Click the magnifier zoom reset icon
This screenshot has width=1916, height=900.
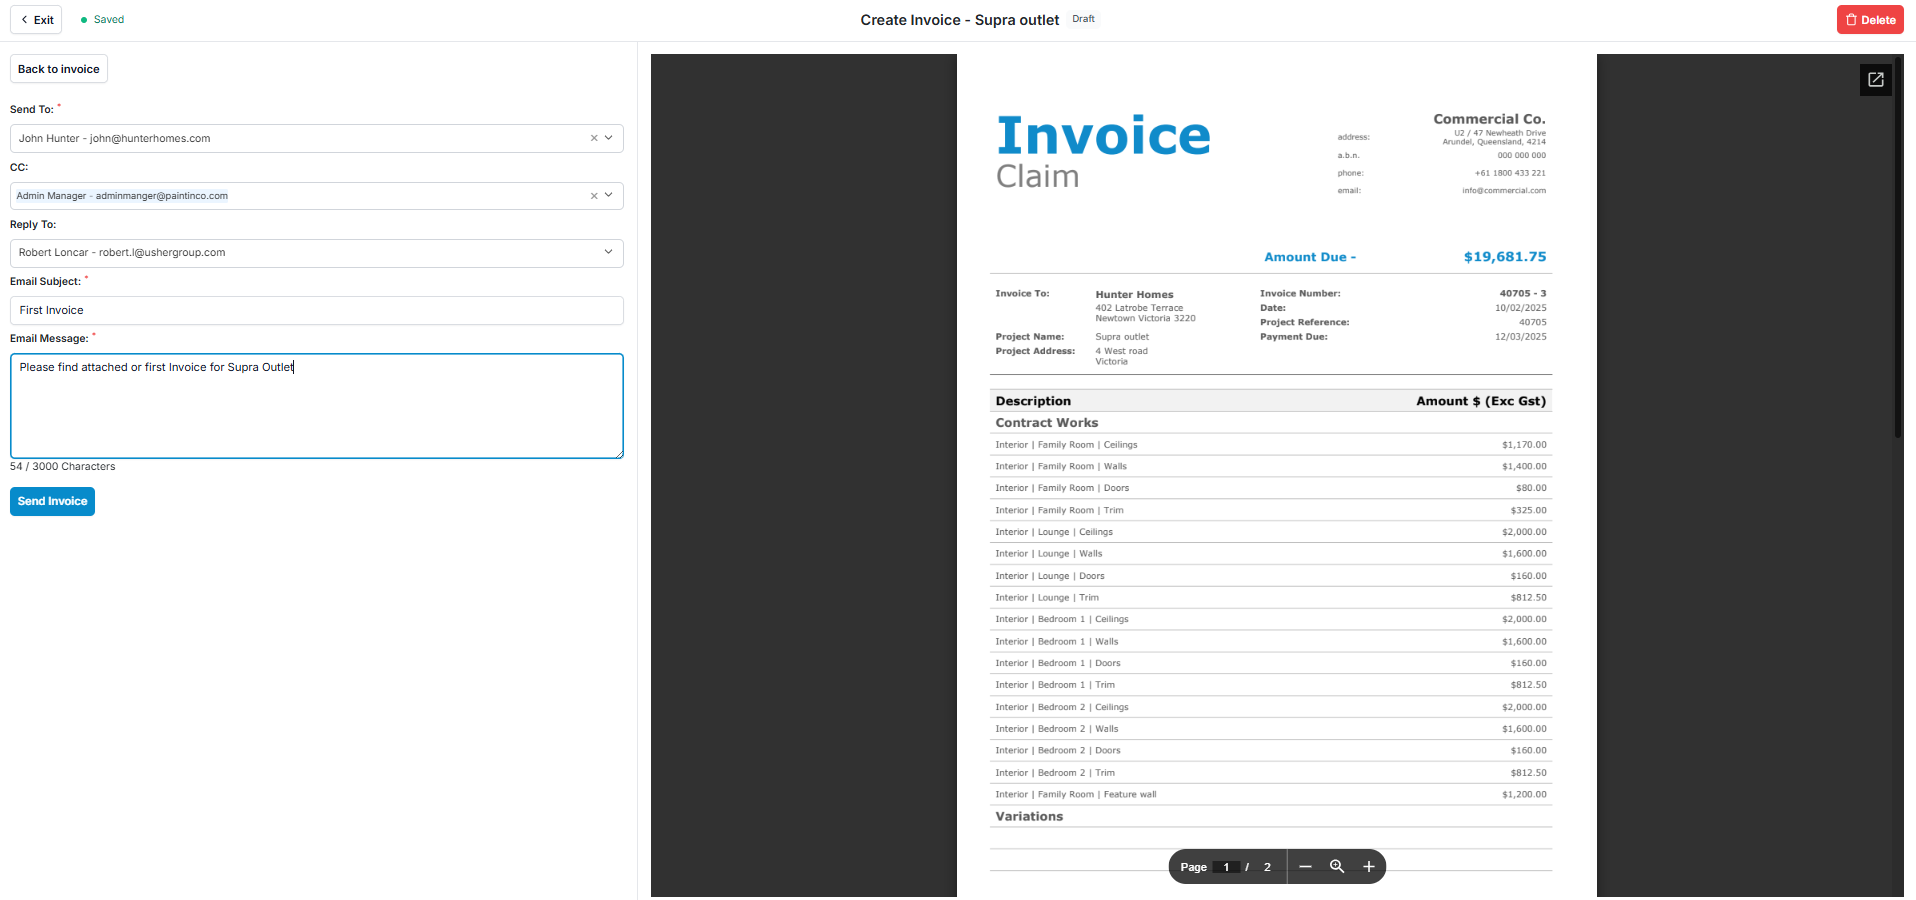pyautogui.click(x=1336, y=867)
